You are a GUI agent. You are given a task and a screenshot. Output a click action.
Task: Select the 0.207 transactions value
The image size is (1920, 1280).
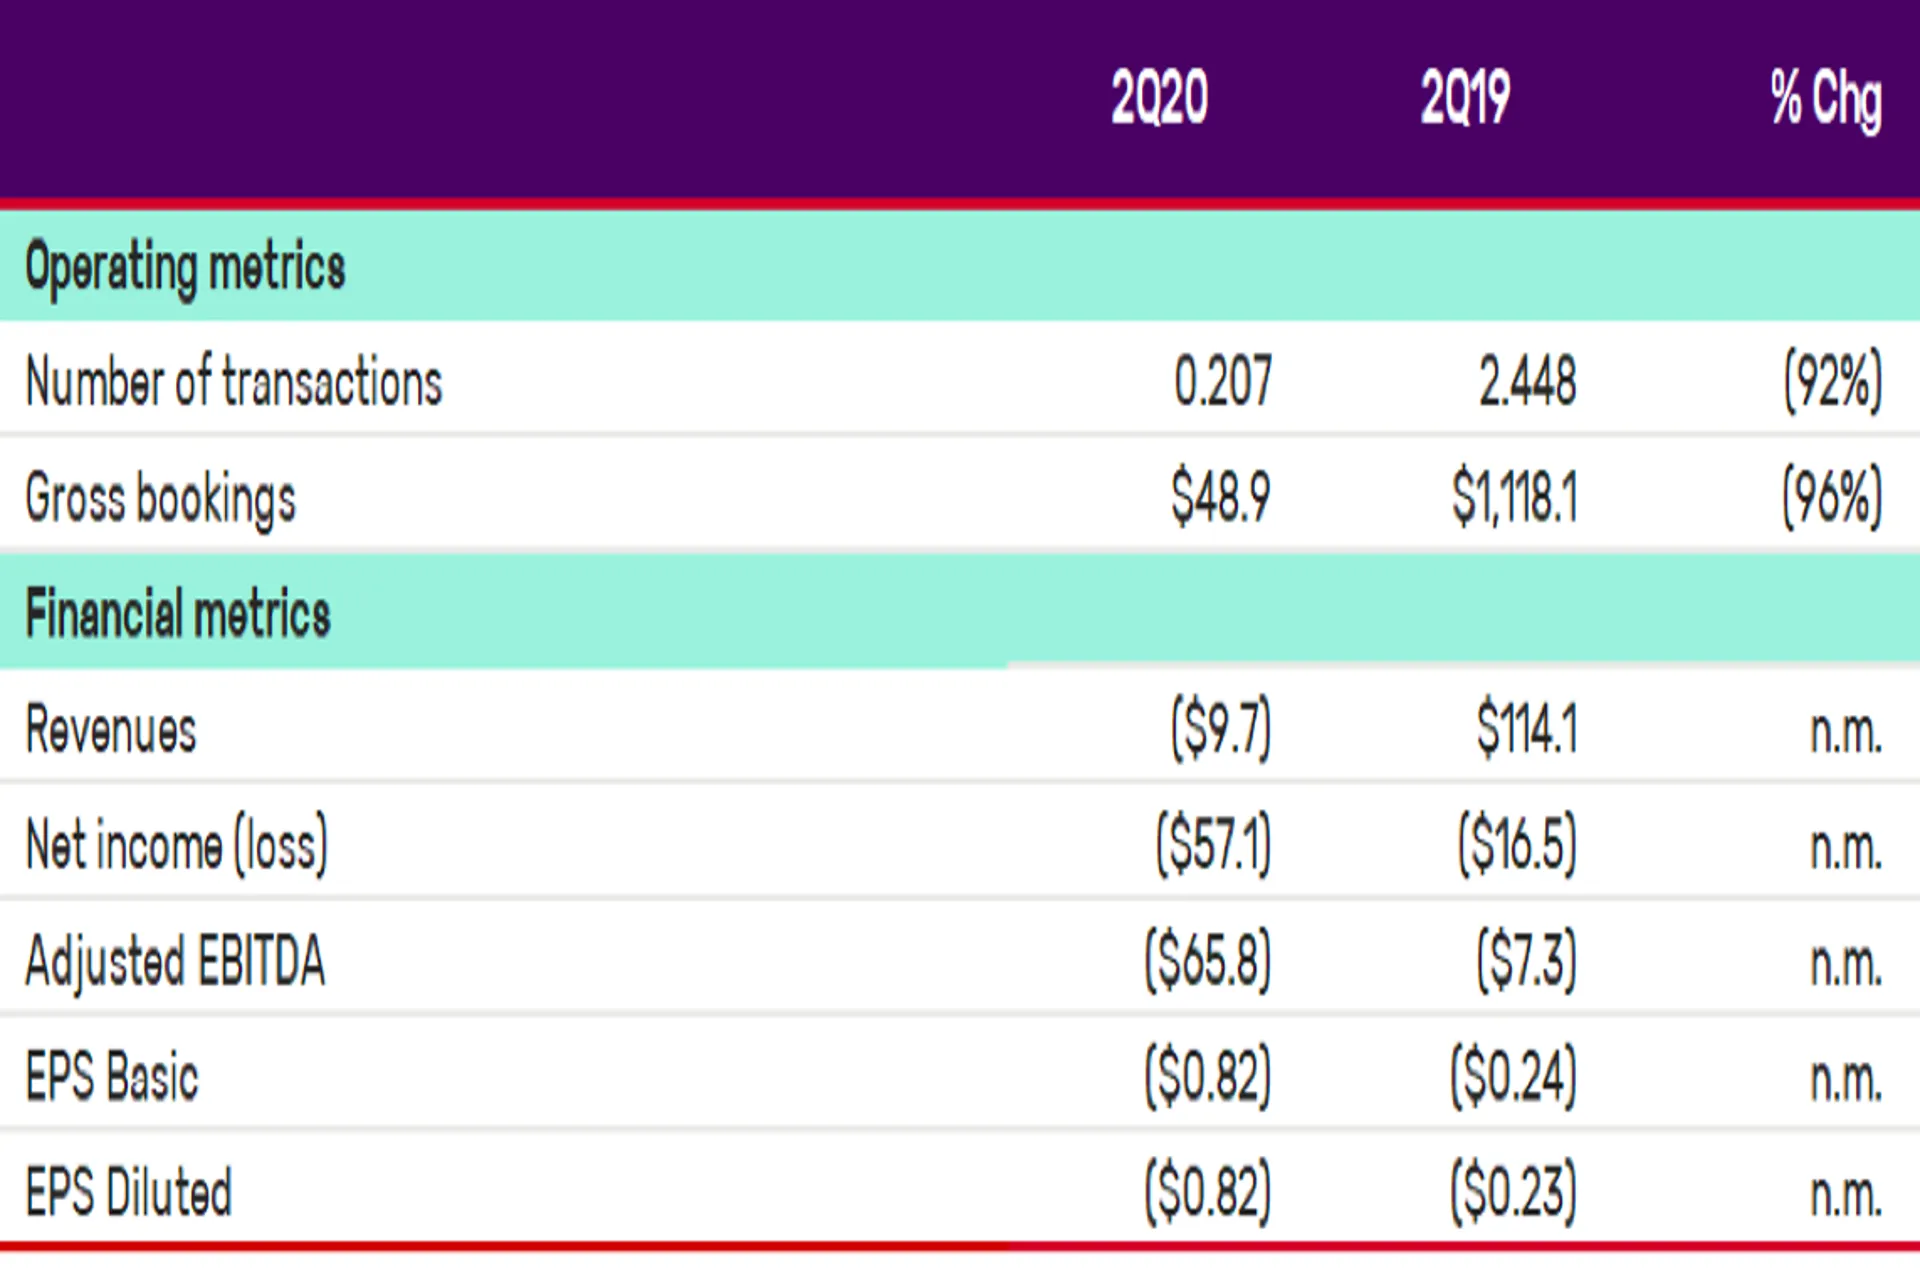1223,381
